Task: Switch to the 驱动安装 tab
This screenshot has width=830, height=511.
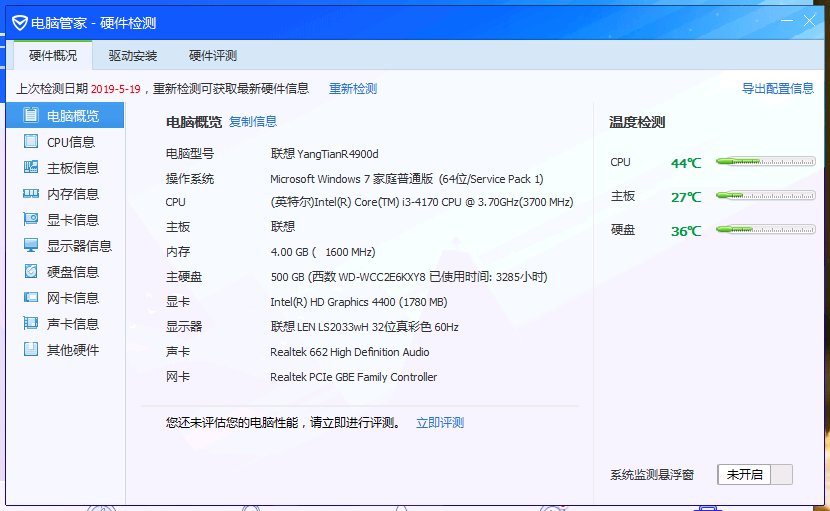Action: (x=133, y=55)
